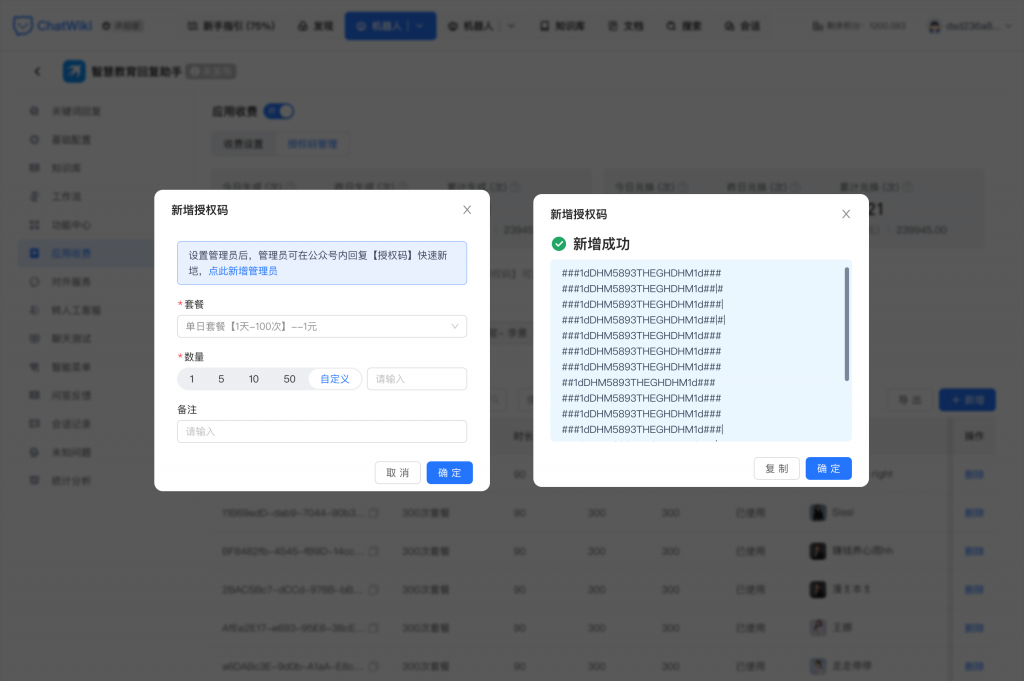Screen dimensions: 1024x681
Task: Switch to the 授权码管理 tab
Action: click(315, 143)
